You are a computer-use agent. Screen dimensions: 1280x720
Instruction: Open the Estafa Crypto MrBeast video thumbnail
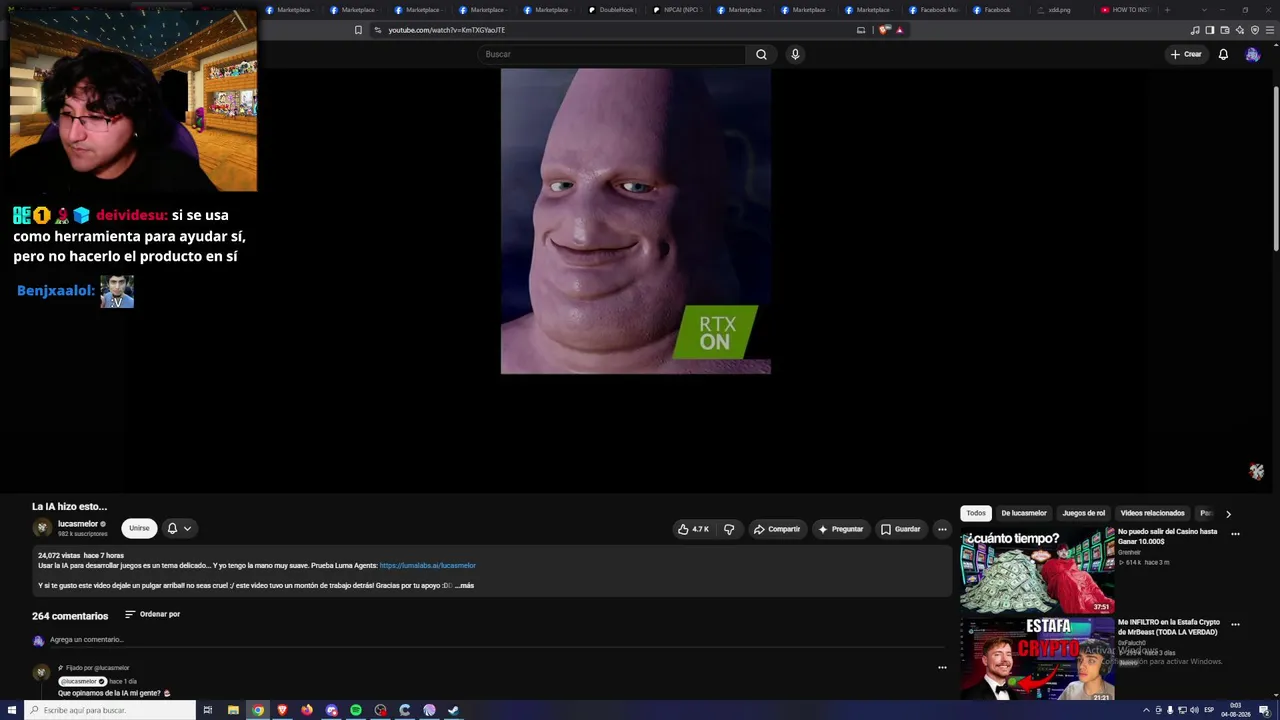tap(1038, 659)
